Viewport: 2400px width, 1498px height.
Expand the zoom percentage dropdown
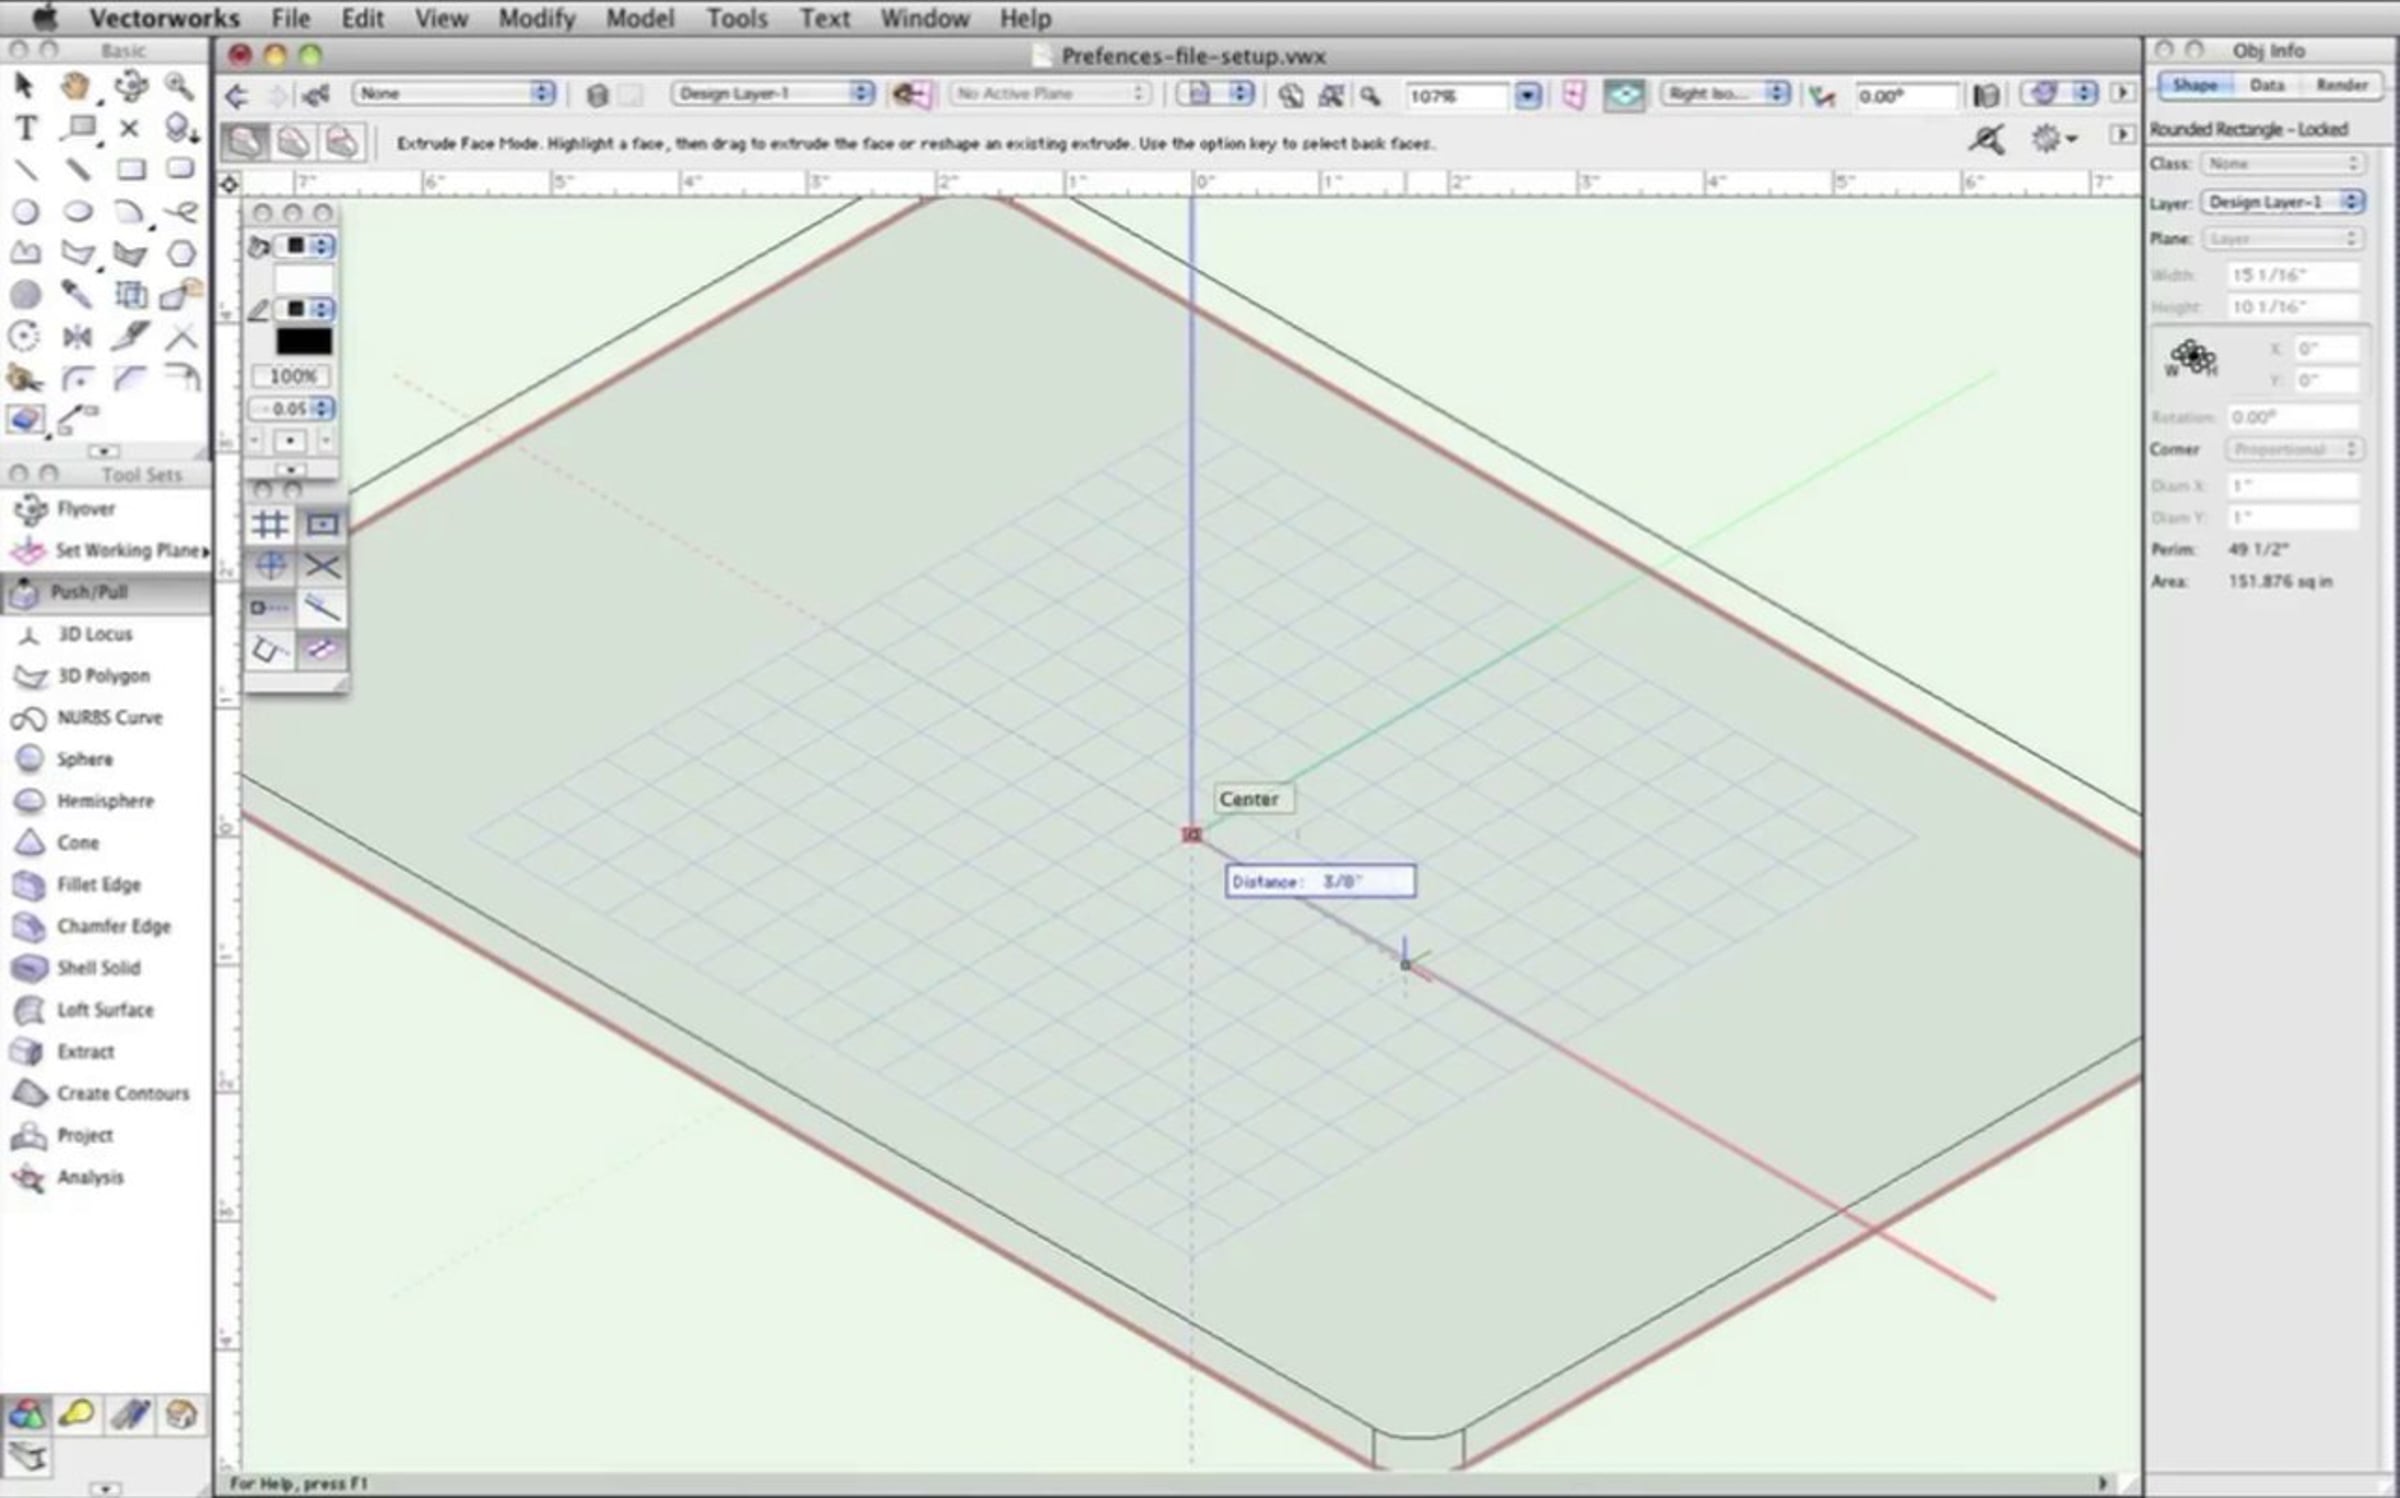pos(1526,96)
